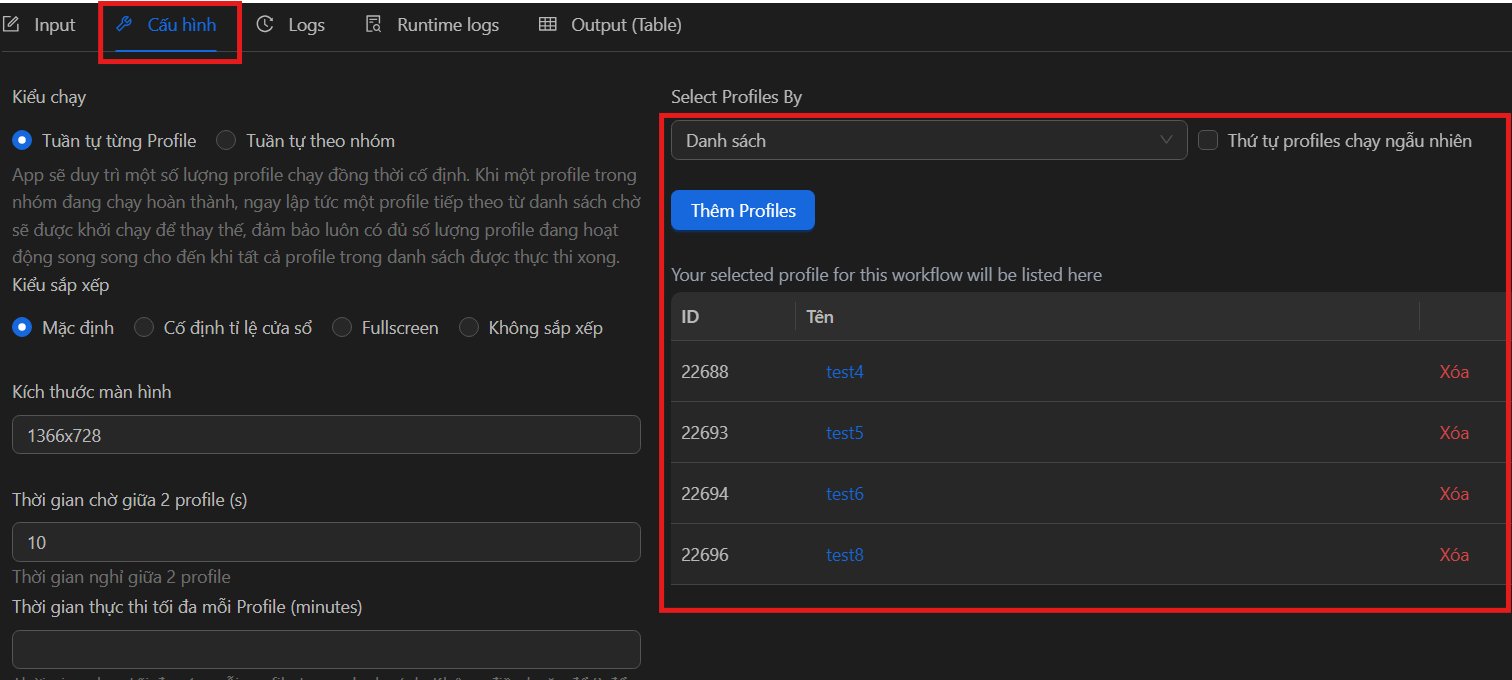Open the Output (Table) tab
Image resolution: width=1512 pixels, height=680 pixels.
point(625,25)
